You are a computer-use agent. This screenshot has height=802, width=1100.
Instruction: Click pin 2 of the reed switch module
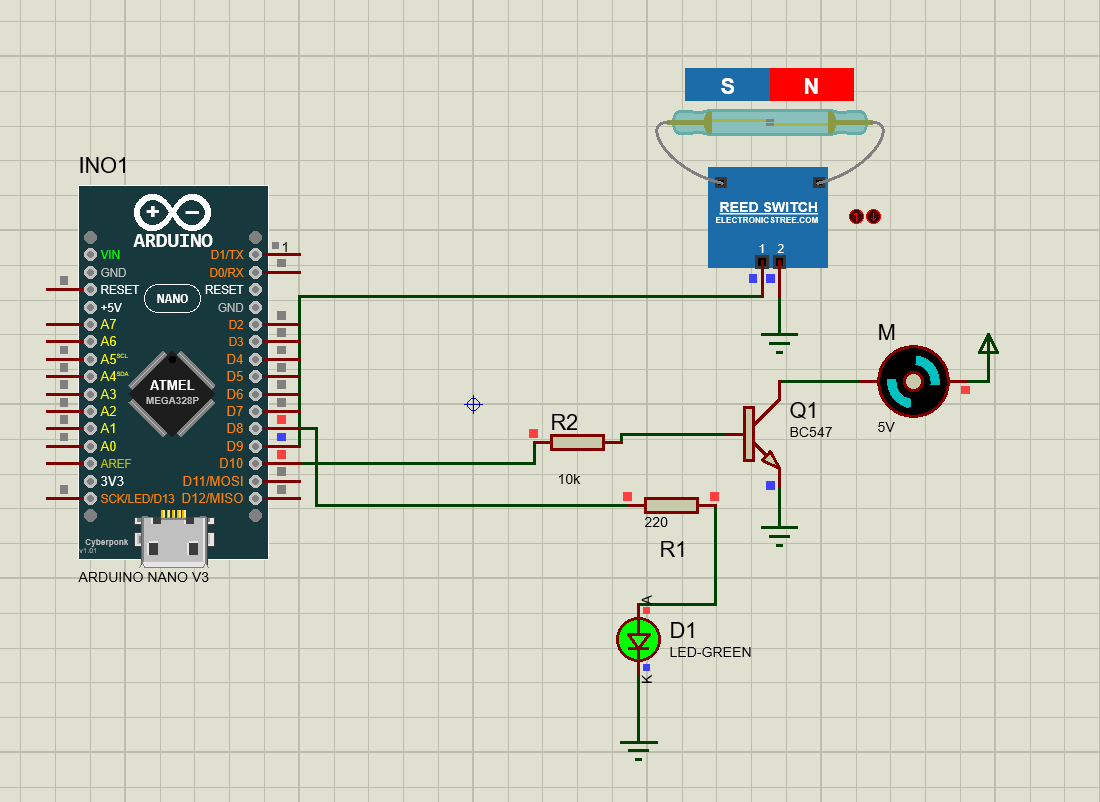point(779,262)
